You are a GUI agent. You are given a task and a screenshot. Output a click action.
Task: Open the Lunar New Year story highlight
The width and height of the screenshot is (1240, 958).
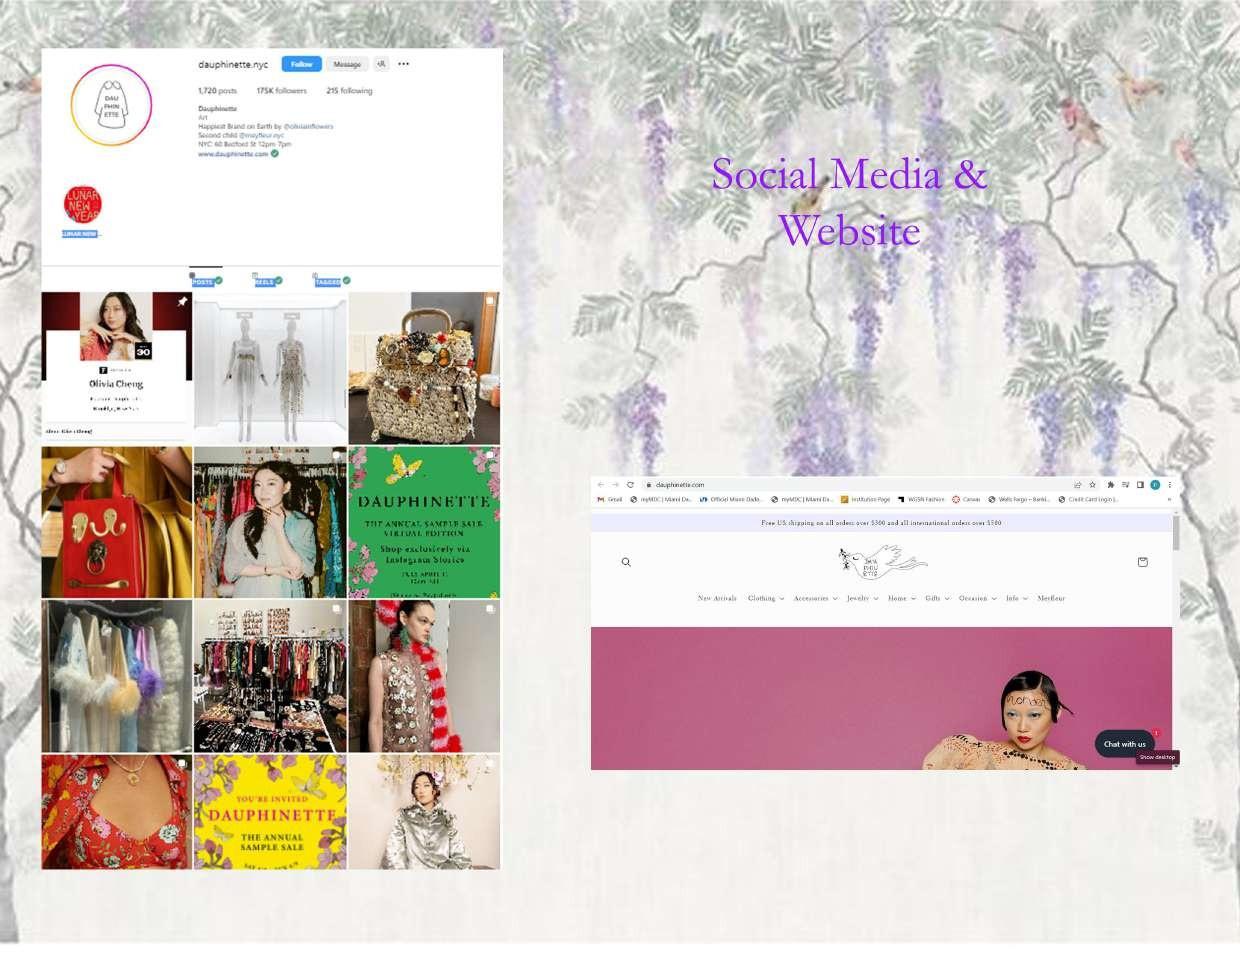[83, 204]
